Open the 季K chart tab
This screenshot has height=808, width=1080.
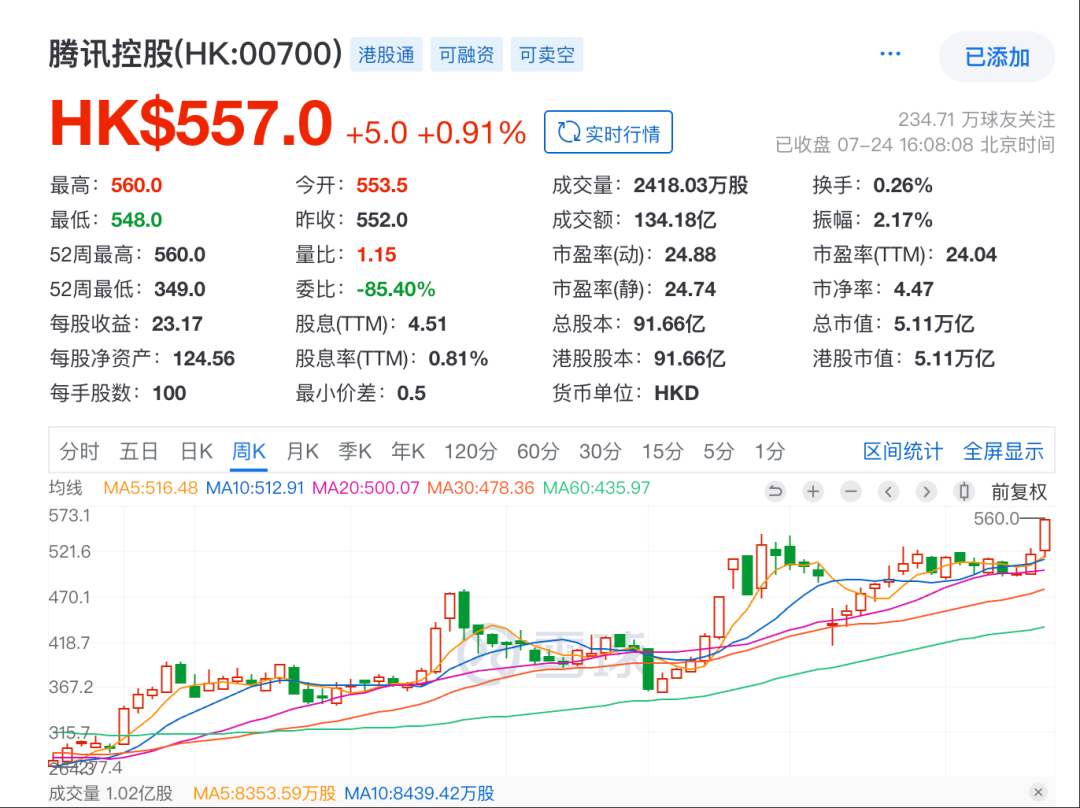click(x=355, y=451)
